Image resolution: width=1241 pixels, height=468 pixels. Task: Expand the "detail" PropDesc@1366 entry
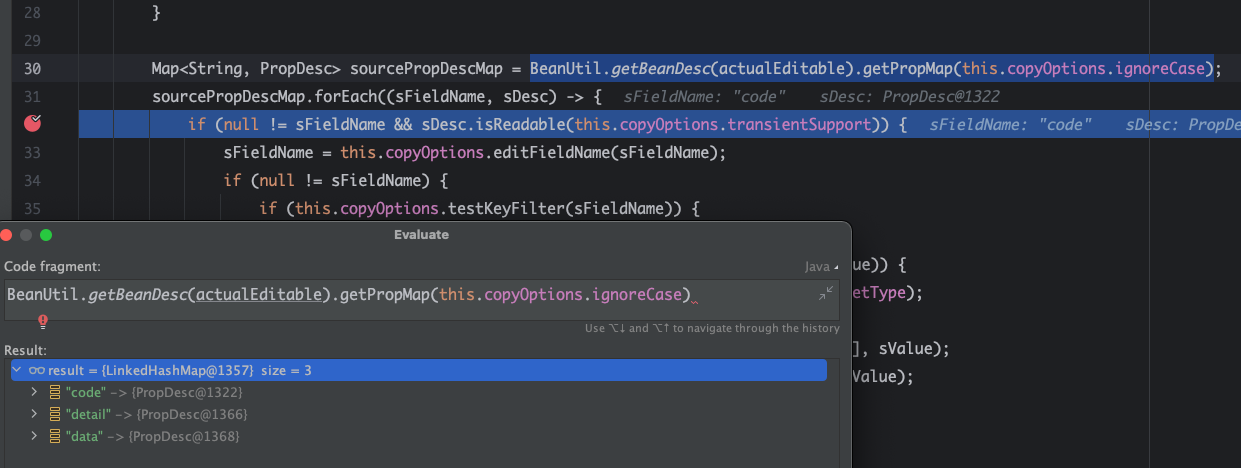pos(33,414)
